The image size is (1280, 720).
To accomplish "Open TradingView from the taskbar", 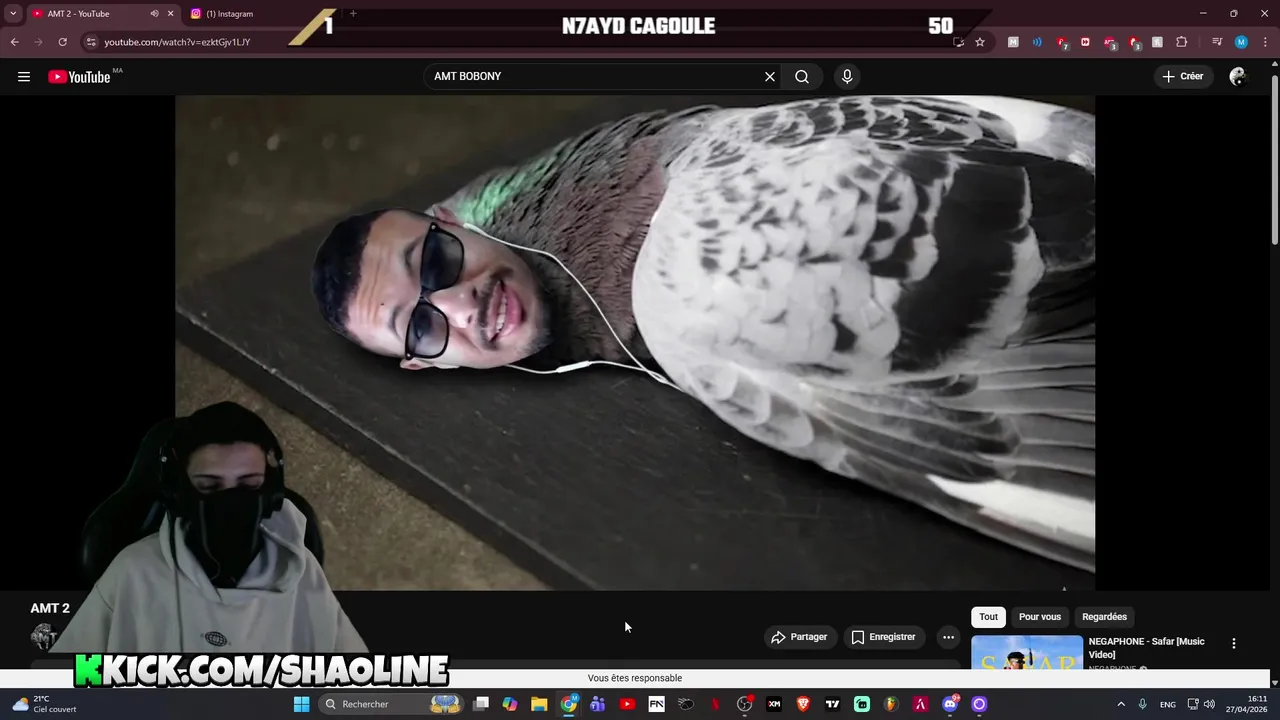I will coord(832,704).
